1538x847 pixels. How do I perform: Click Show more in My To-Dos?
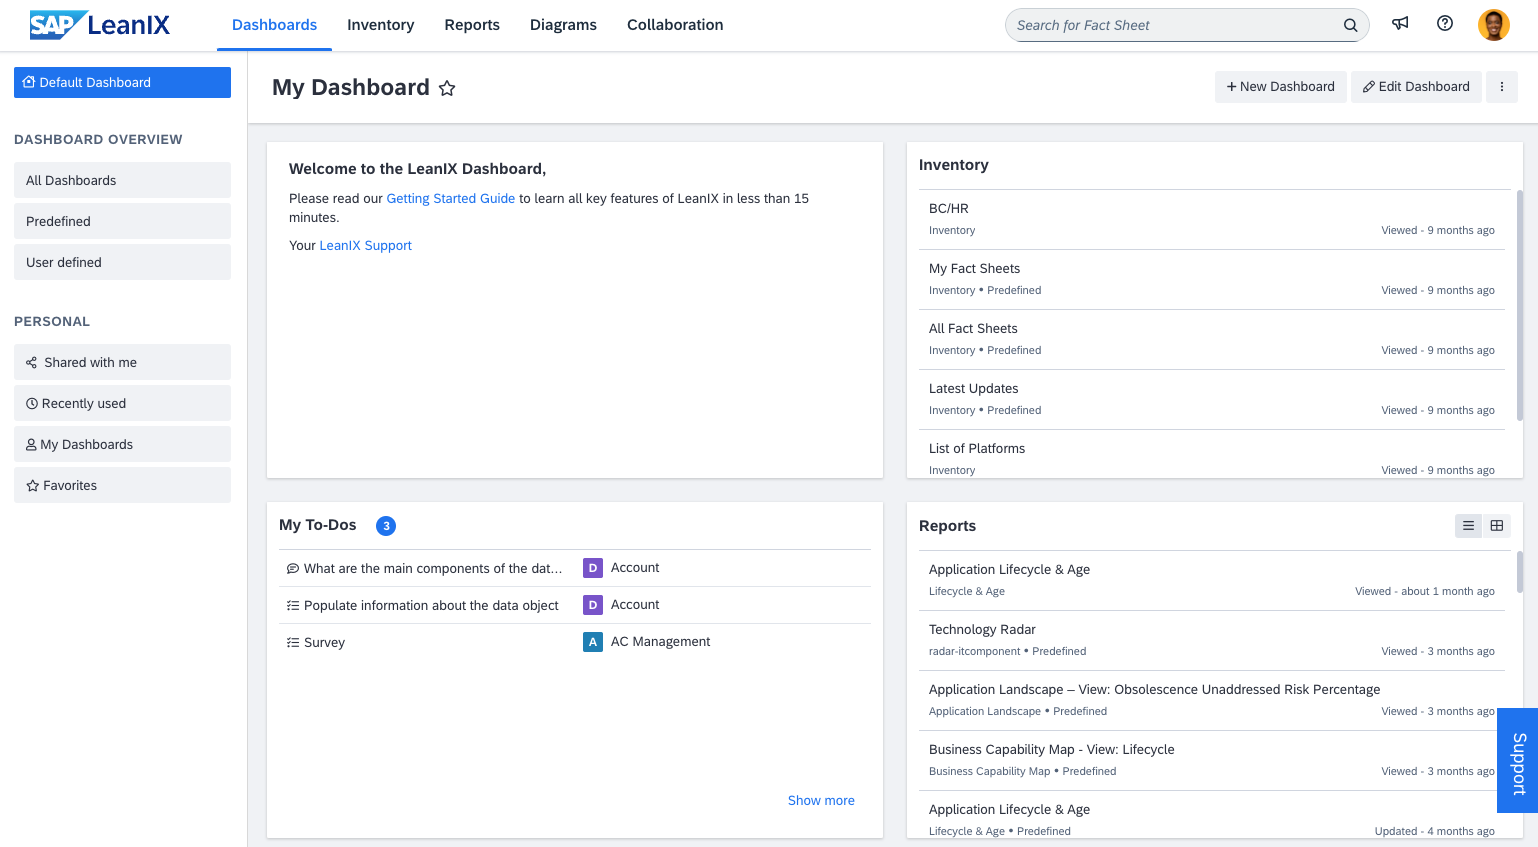click(x=821, y=801)
